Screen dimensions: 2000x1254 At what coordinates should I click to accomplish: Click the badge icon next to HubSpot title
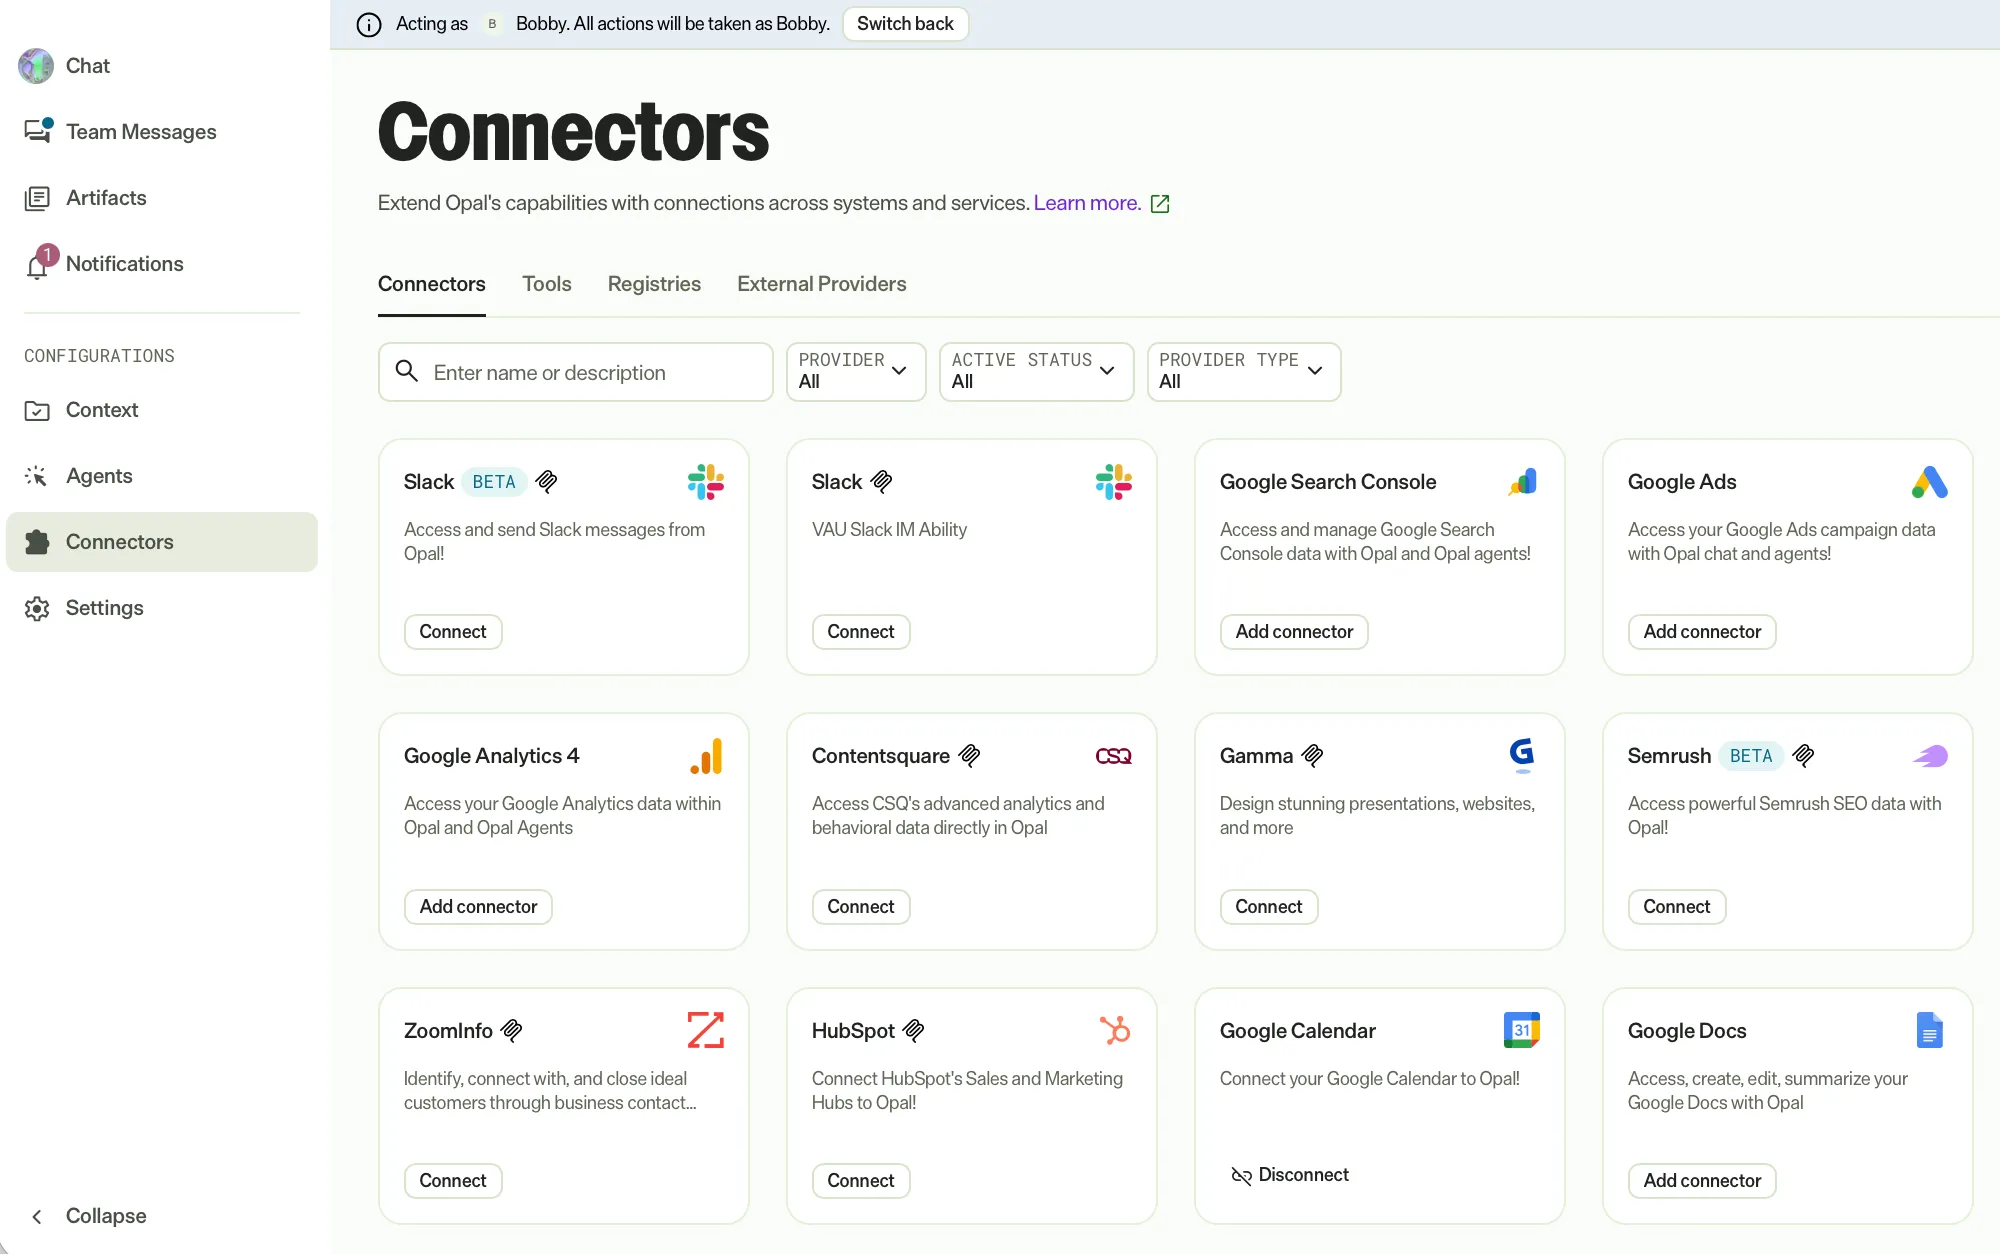tap(914, 1031)
